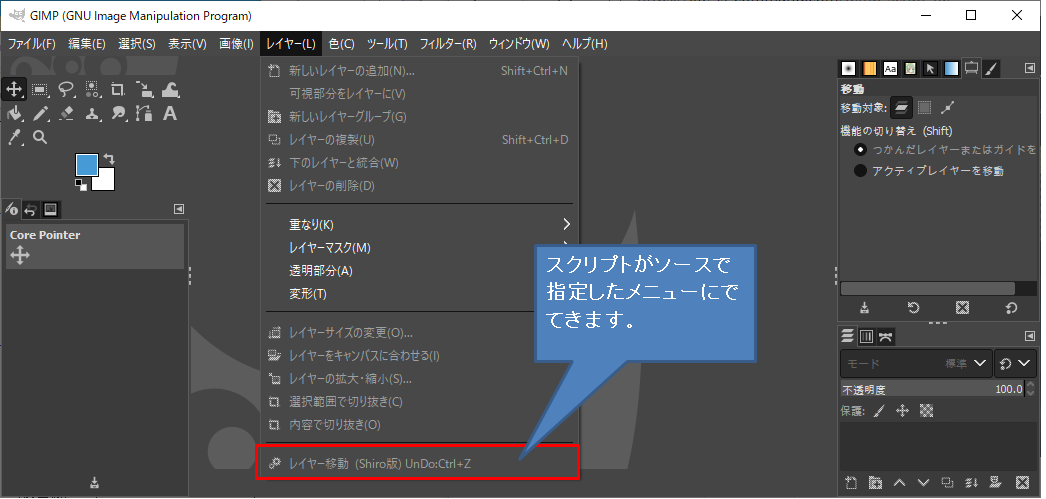Image resolution: width=1046 pixels, height=499 pixels.
Task: Select the Text tool
Action: [170, 113]
